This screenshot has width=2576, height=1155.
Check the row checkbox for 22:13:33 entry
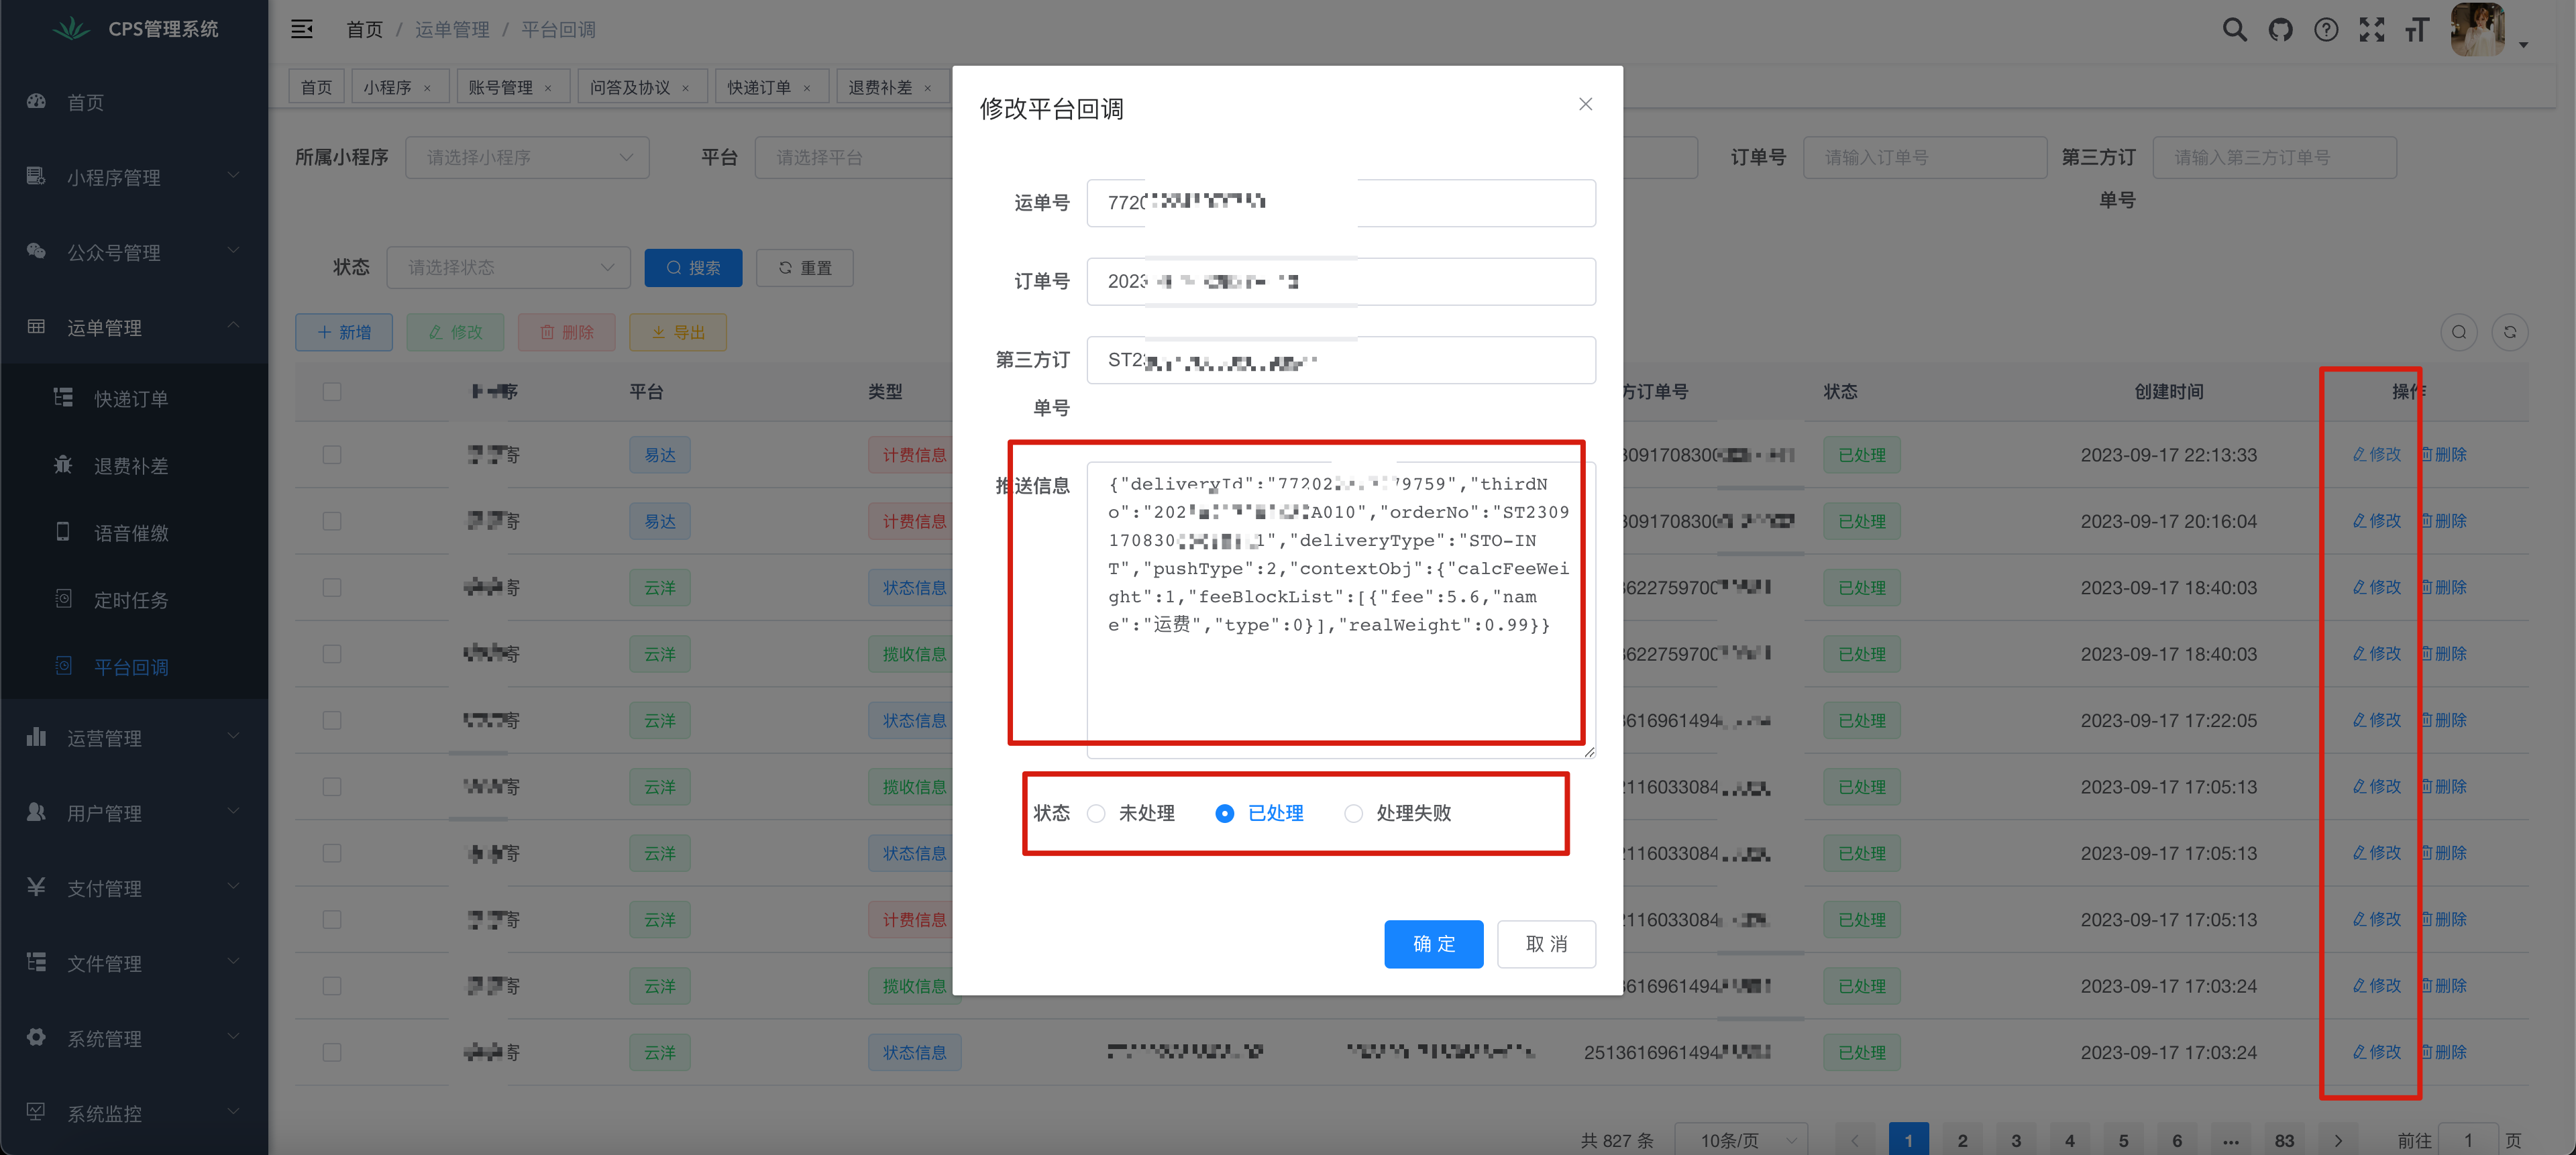(x=332, y=455)
